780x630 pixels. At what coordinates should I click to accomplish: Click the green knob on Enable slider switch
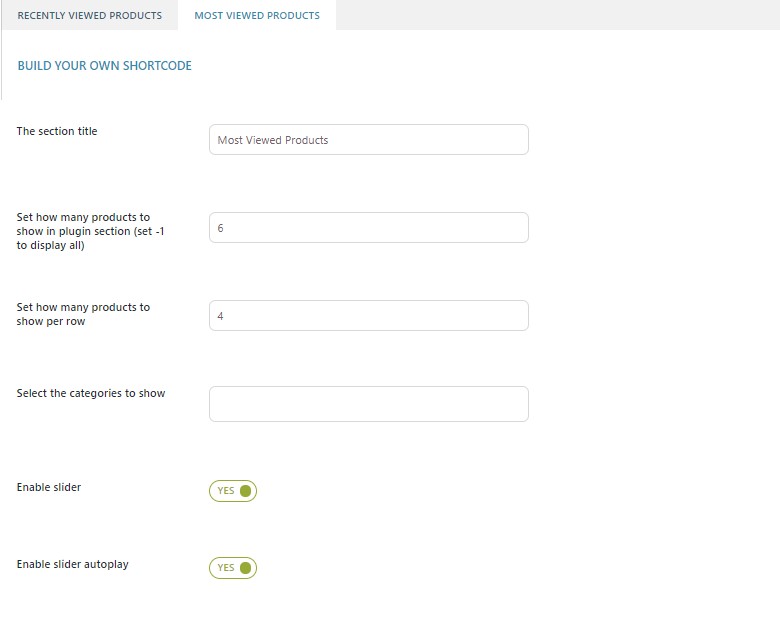coord(246,491)
